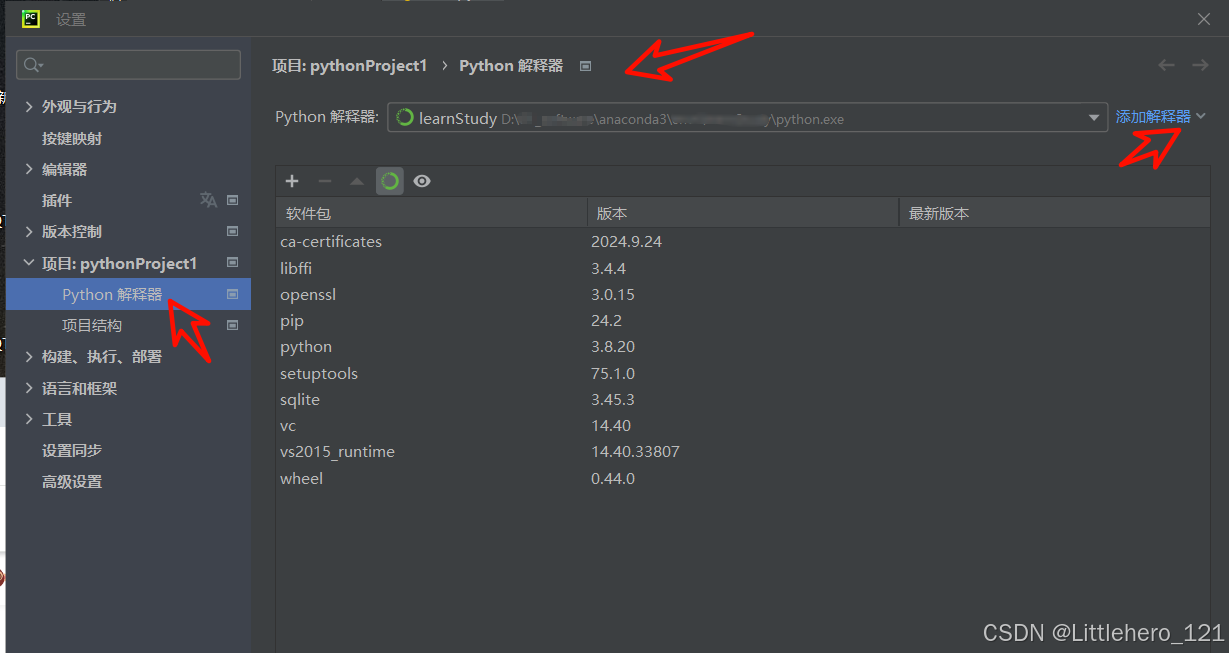1229x653 pixels.
Task: Sort by the 版本 column header
Action: click(x=743, y=213)
